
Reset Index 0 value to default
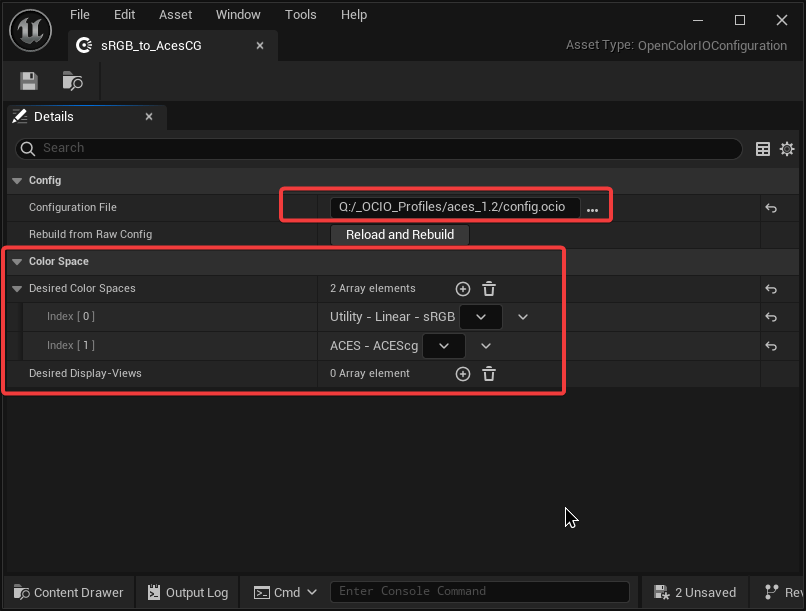771,317
